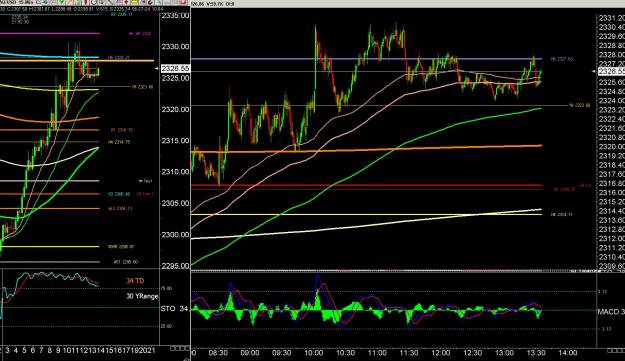Click the small scale squares under right chart
The height and width of the screenshot is (361, 625).
pyautogui.click(x=615, y=350)
